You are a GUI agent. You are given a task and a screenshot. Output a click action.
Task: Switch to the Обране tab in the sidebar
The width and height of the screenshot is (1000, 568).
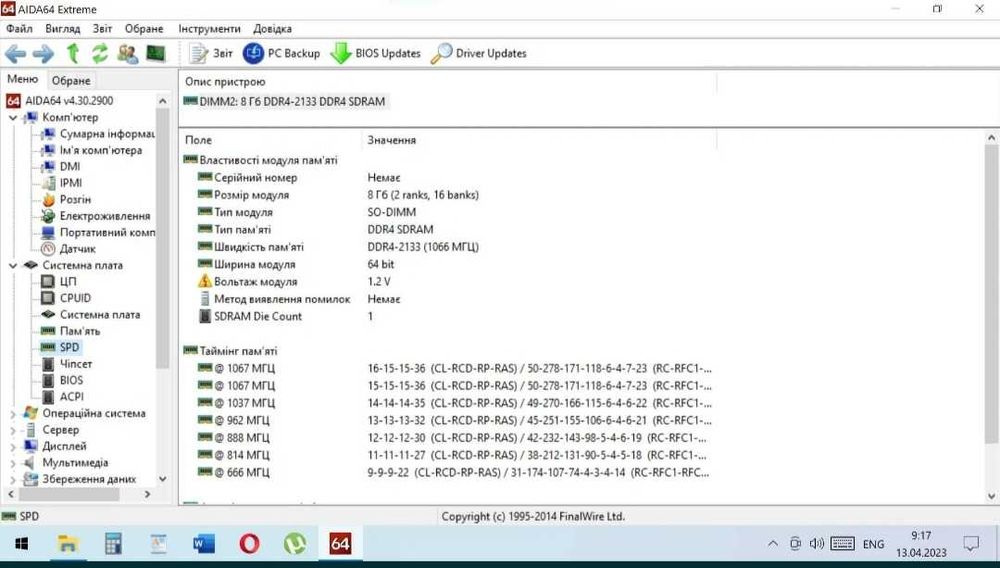pos(71,81)
